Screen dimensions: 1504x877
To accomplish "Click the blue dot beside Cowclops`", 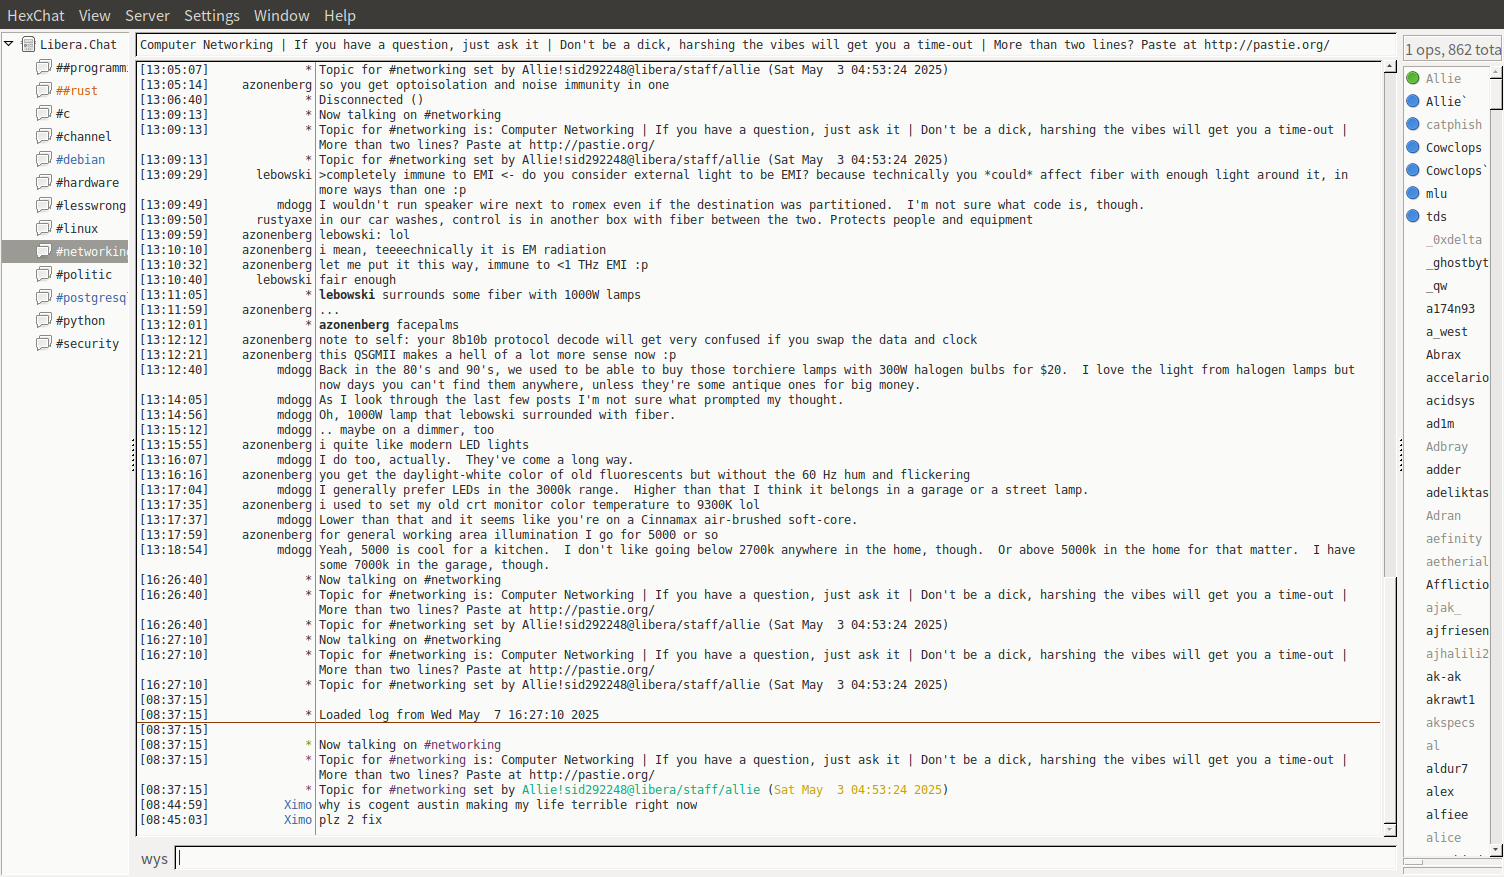I will tap(1413, 170).
